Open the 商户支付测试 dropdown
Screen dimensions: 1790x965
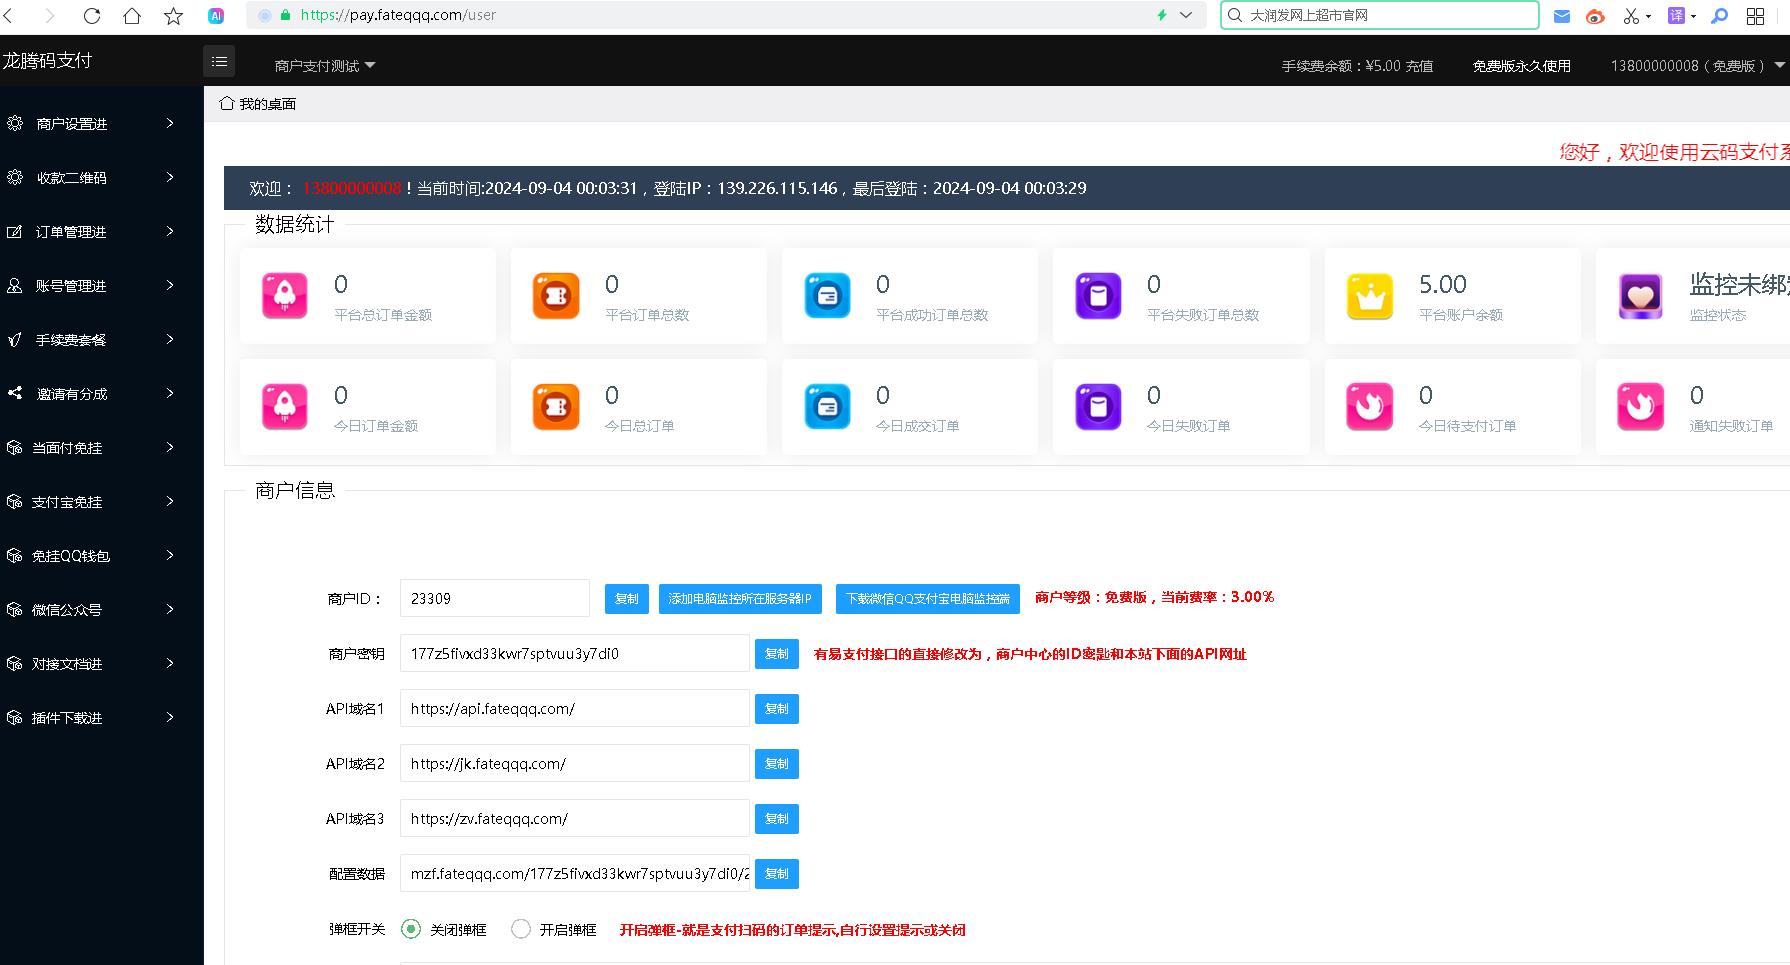[x=325, y=66]
